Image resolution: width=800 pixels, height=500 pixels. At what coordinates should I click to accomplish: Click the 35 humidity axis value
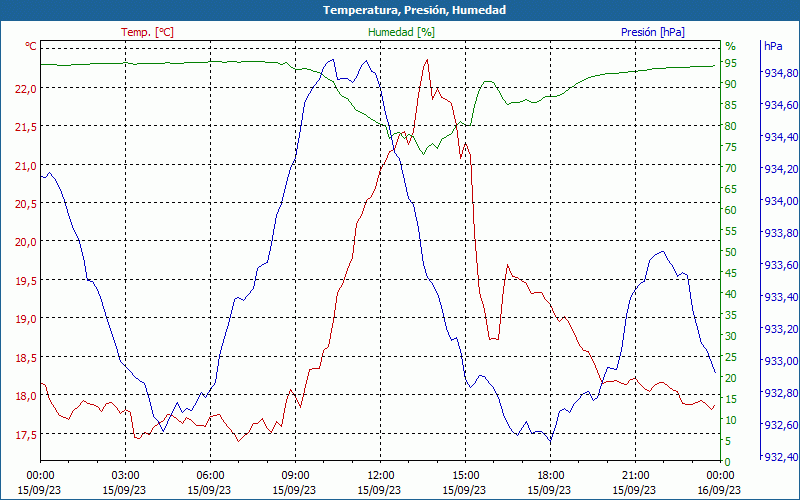pyautogui.click(x=731, y=315)
